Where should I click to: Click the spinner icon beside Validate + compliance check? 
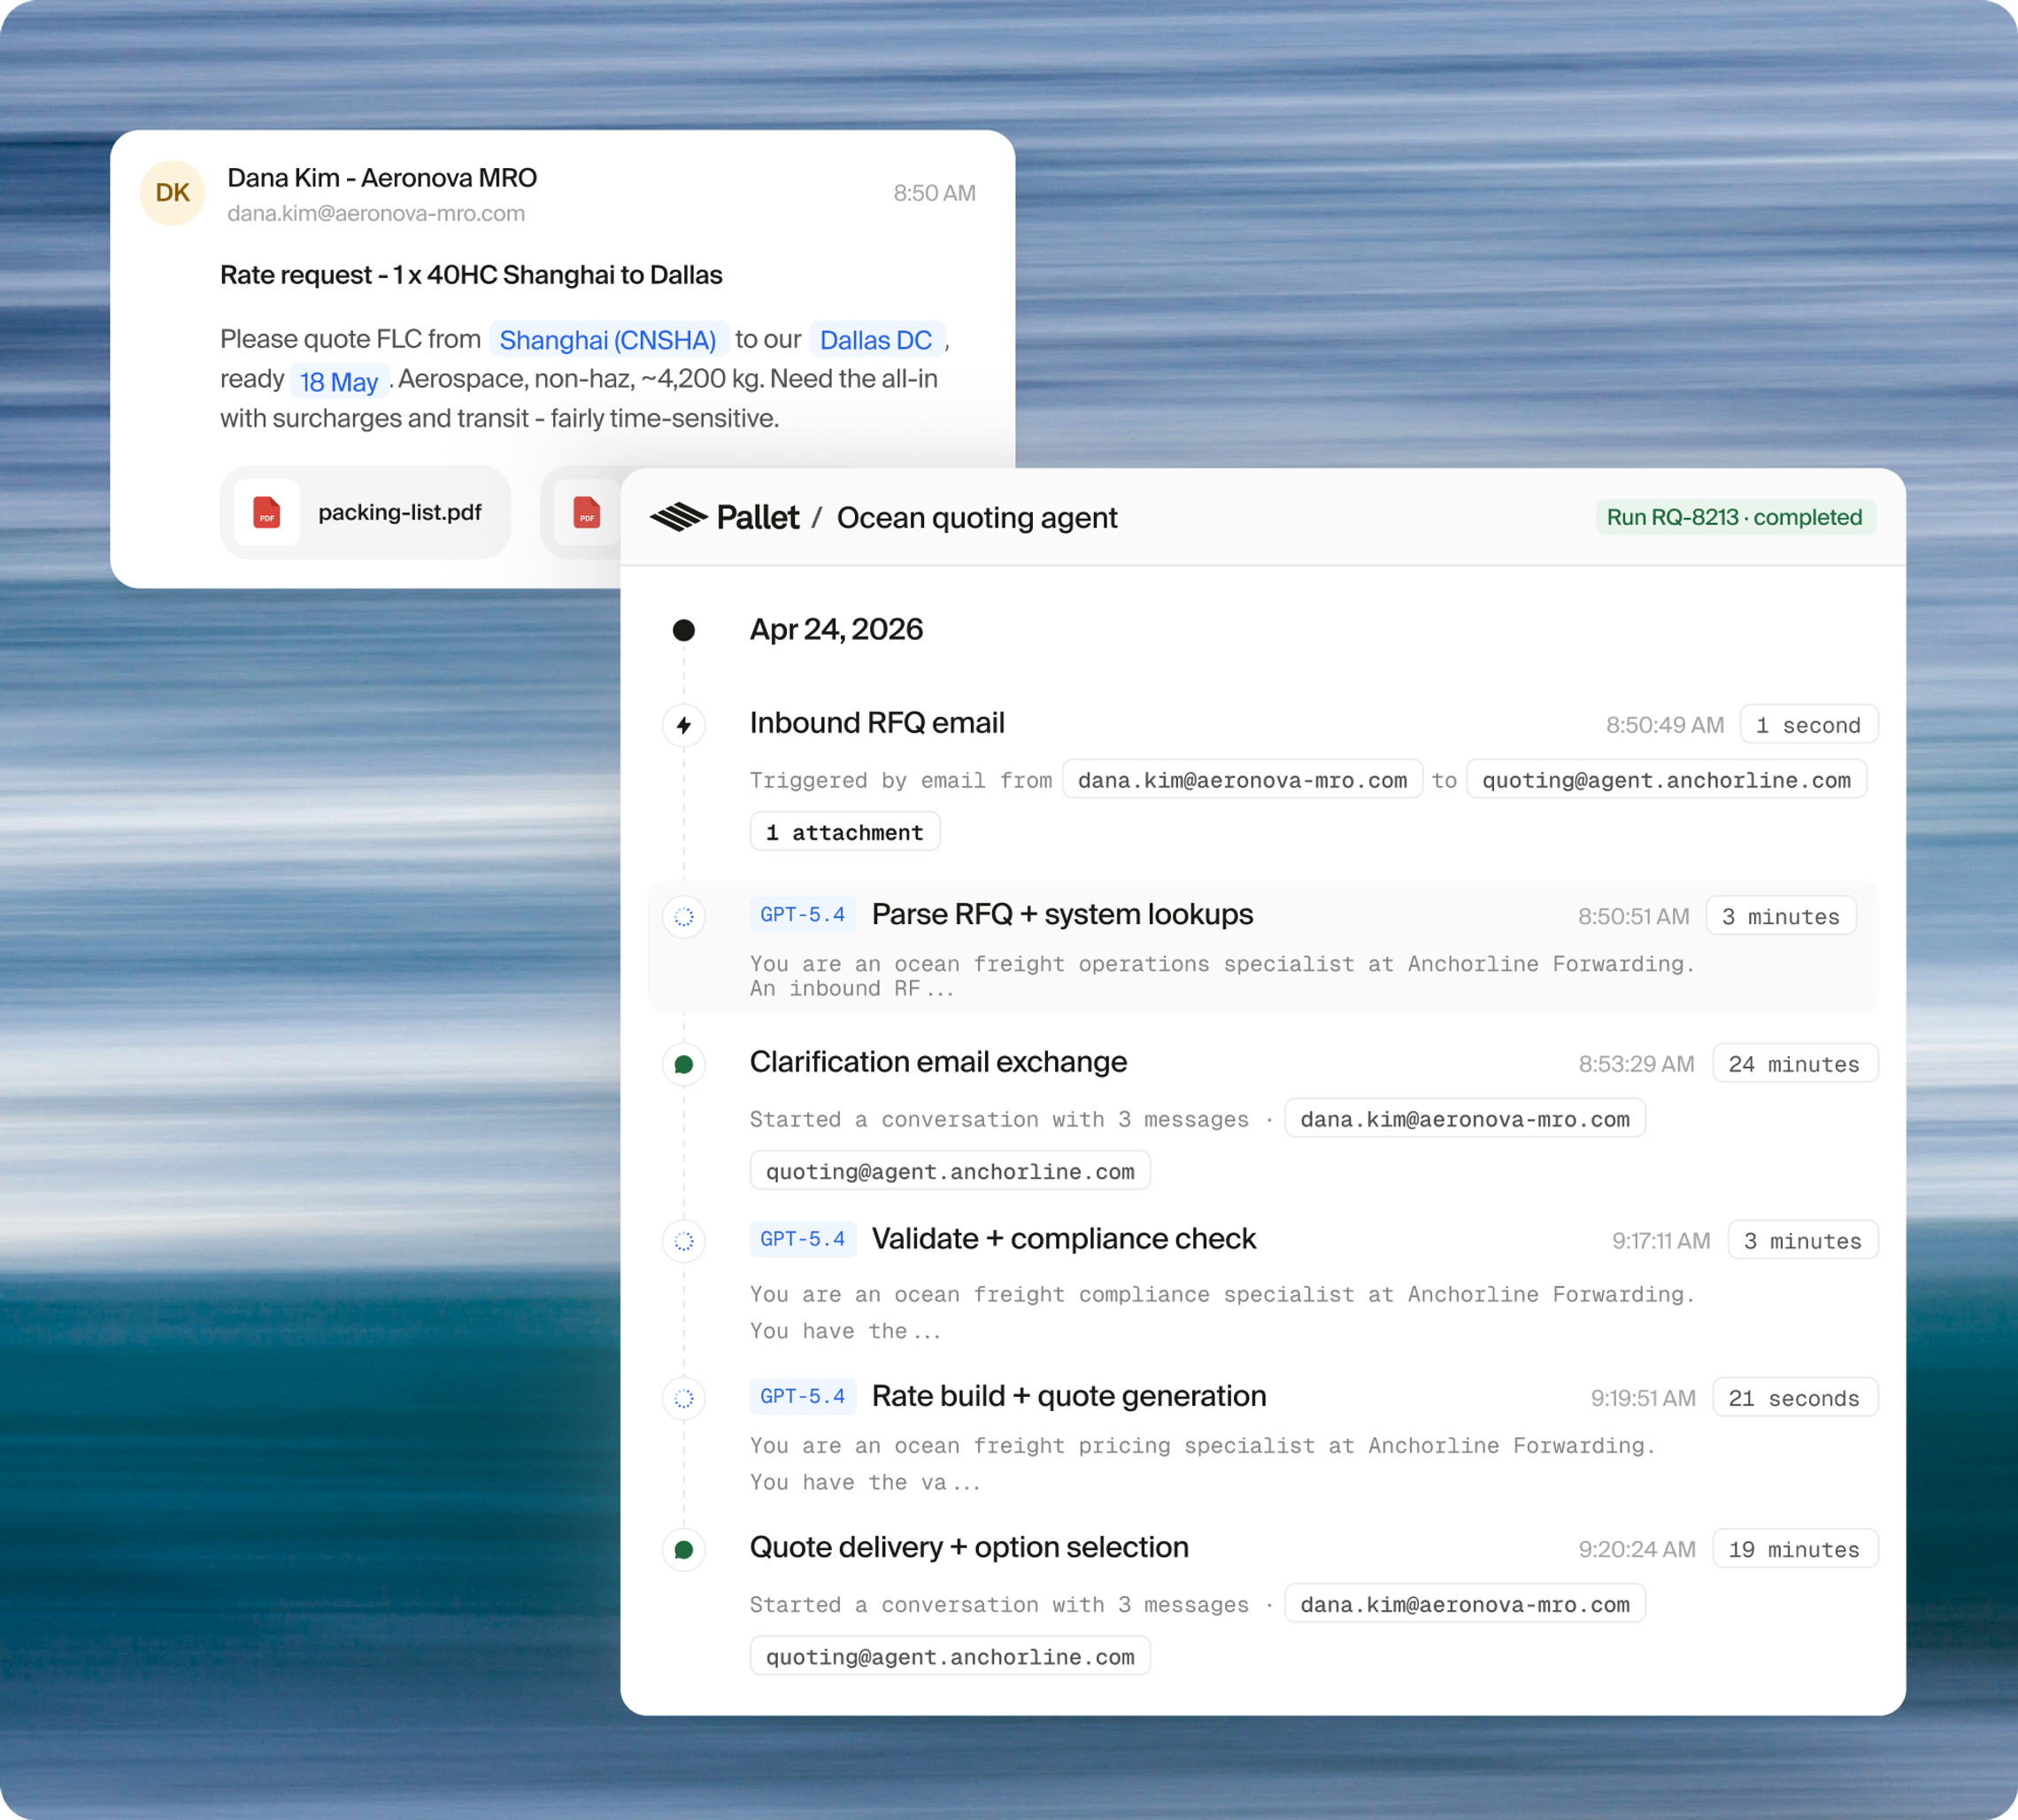tap(684, 1241)
